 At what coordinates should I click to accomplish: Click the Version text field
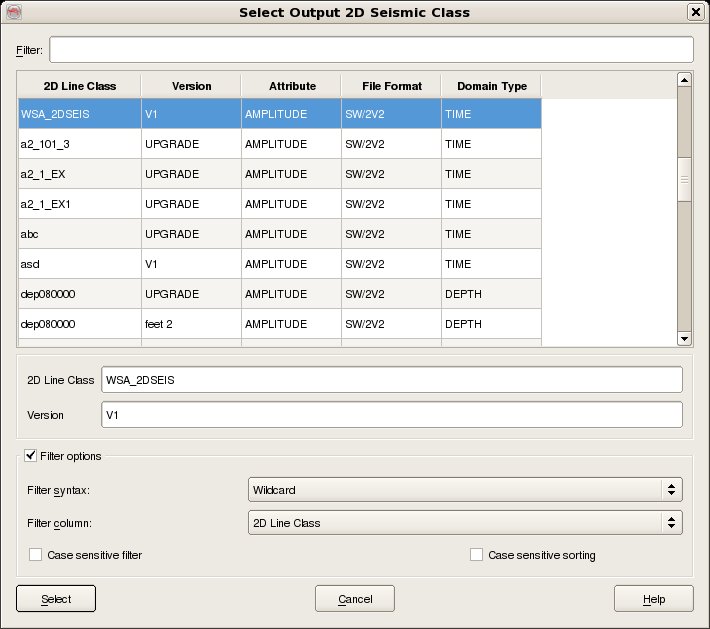(392, 415)
